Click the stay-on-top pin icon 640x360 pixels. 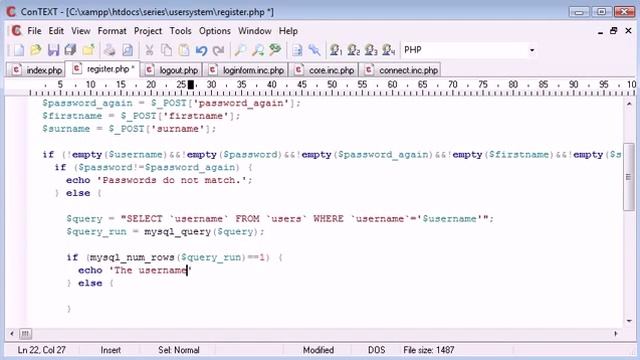click(x=314, y=50)
